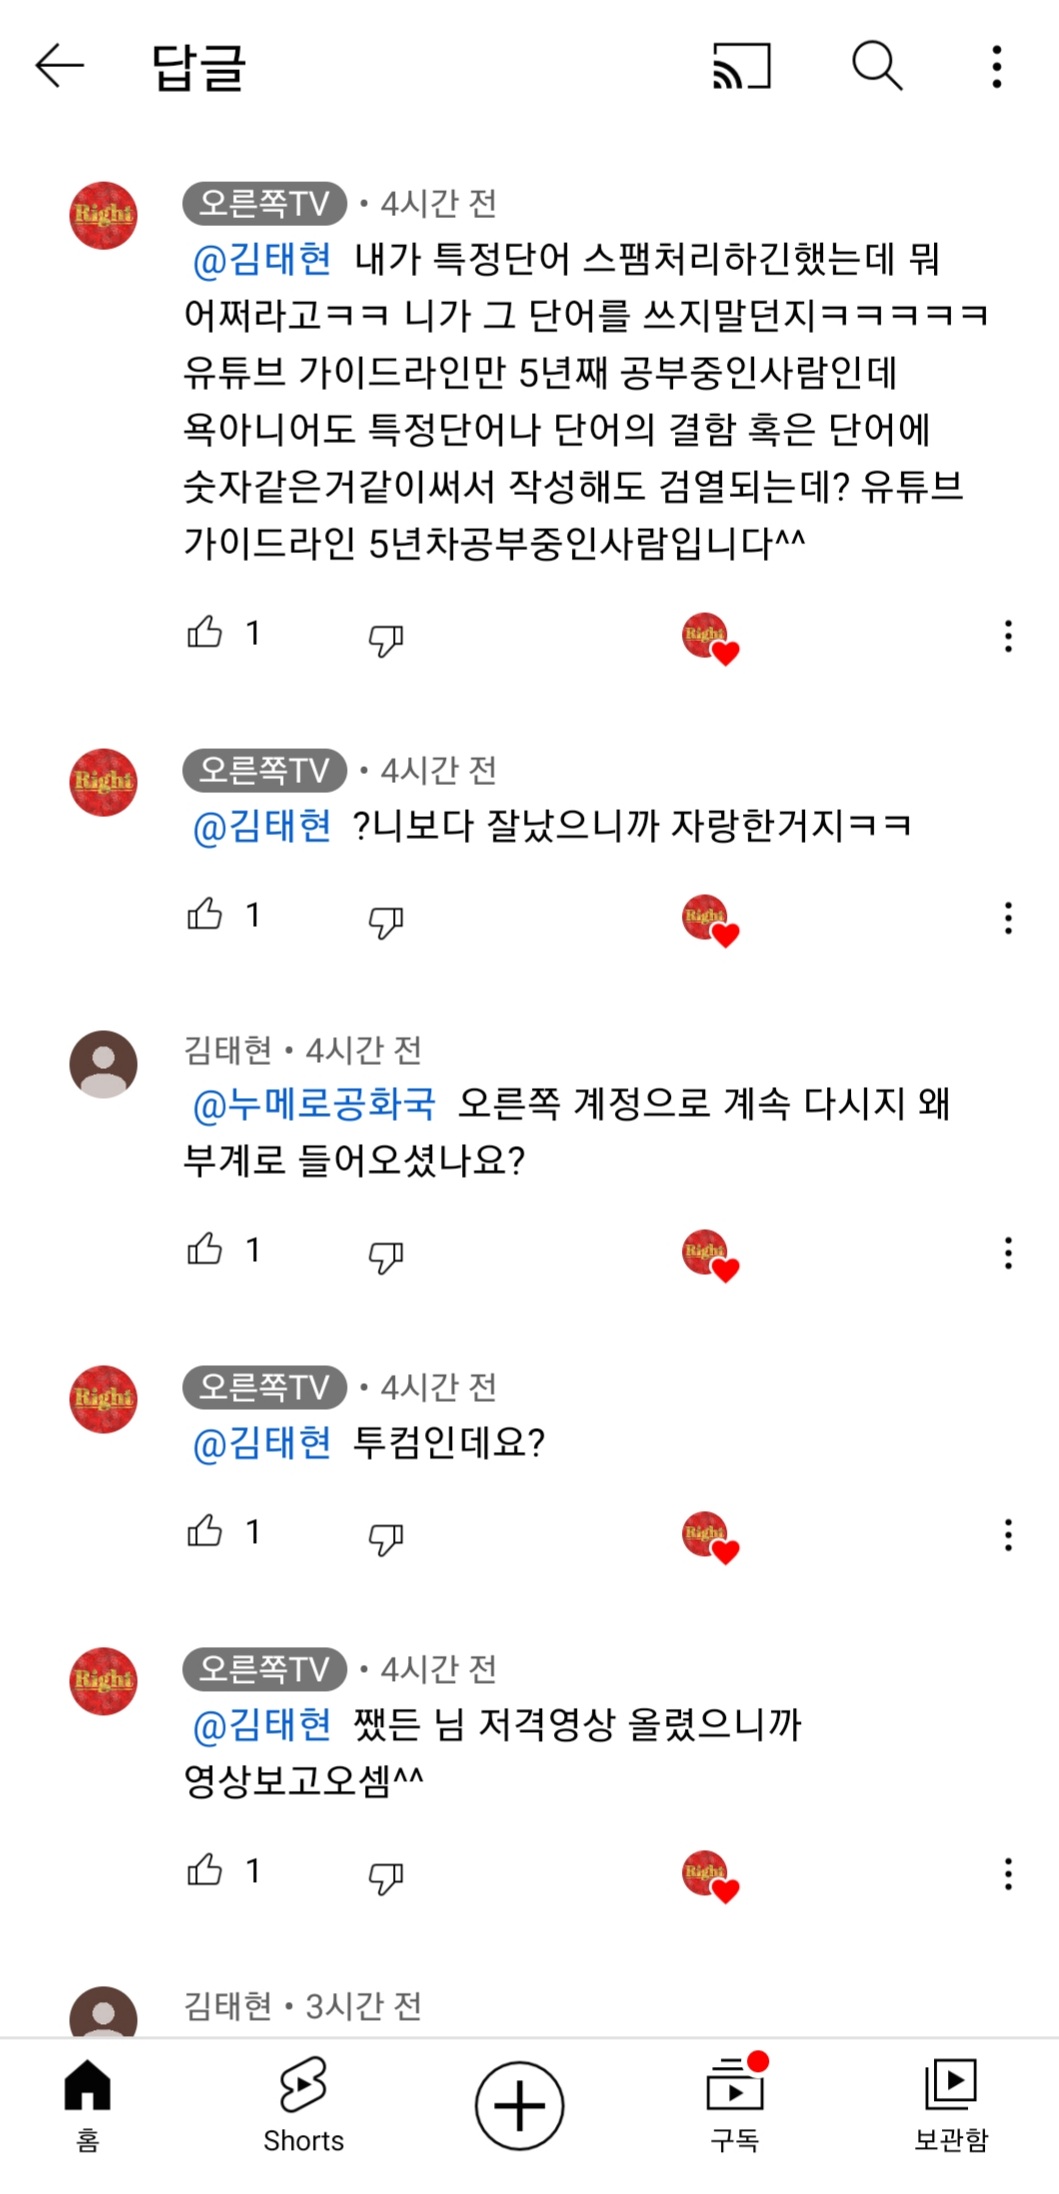The image size is (1059, 2194).
Task: Tap 오른쪽TV avatar beside '투컴인데요?' reply
Action: [x=103, y=1398]
